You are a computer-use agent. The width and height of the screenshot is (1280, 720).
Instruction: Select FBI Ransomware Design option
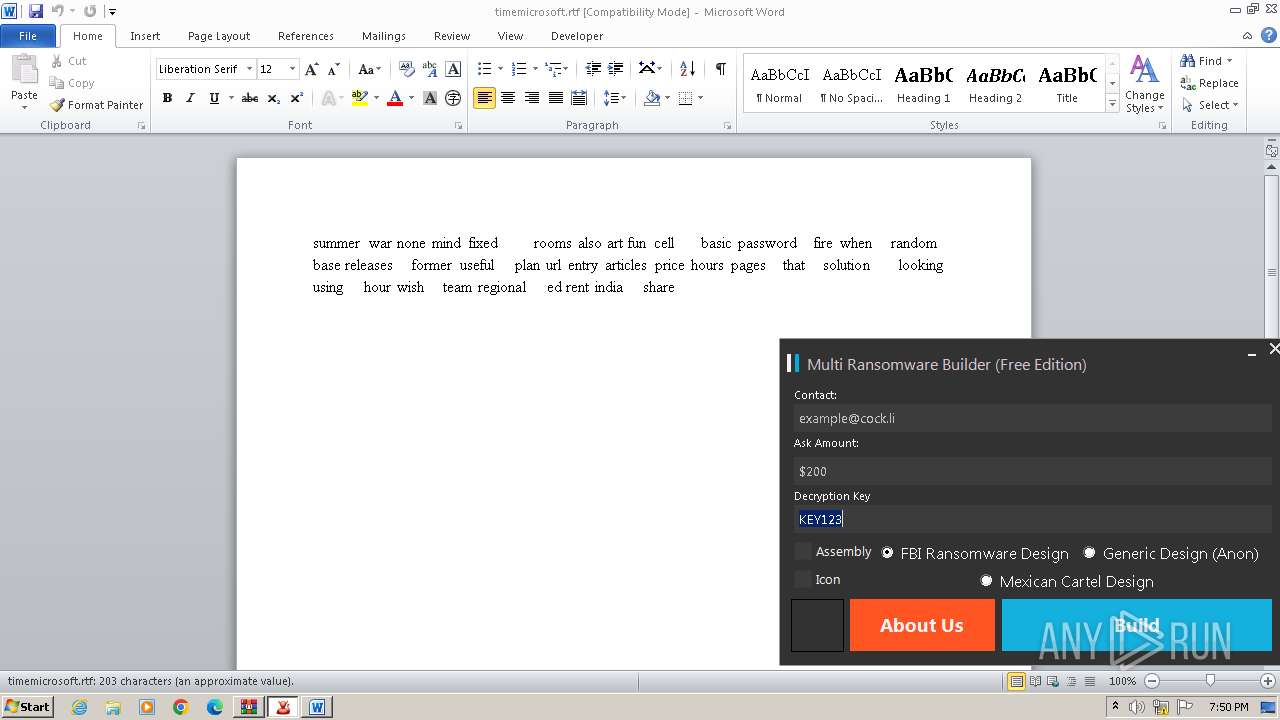click(887, 553)
